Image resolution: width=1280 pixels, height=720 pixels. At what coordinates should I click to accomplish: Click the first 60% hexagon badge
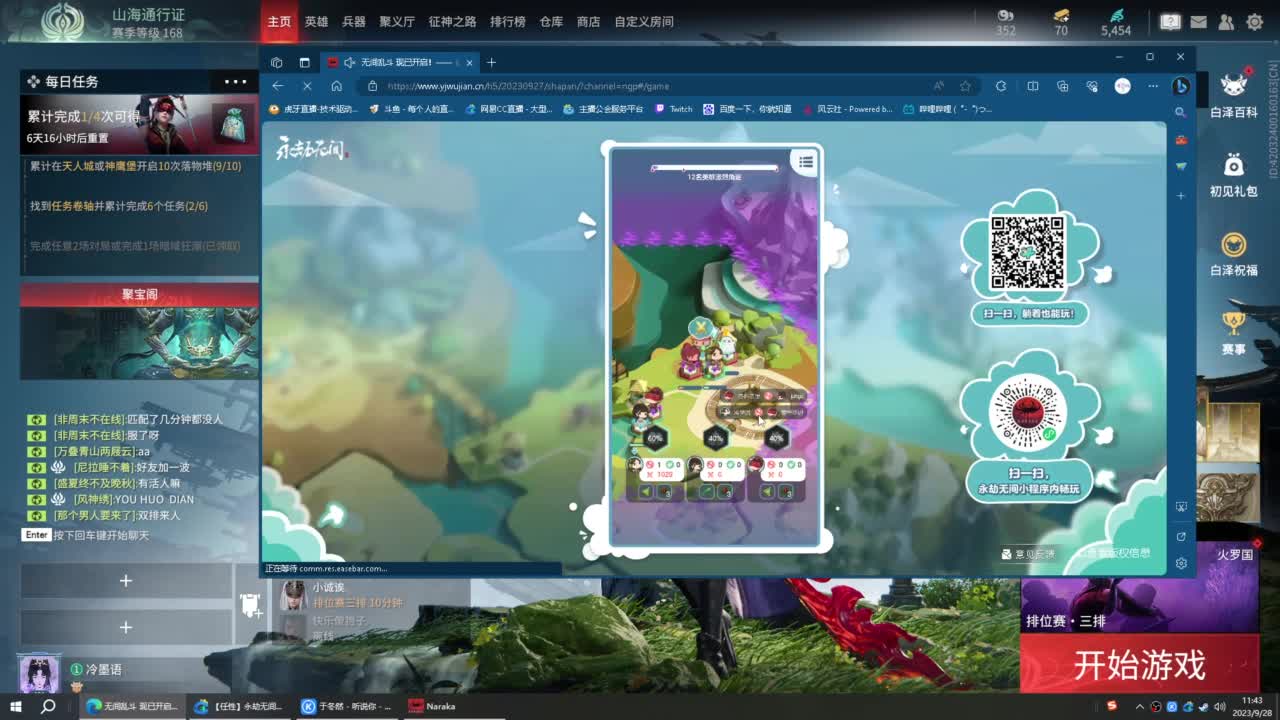point(656,438)
